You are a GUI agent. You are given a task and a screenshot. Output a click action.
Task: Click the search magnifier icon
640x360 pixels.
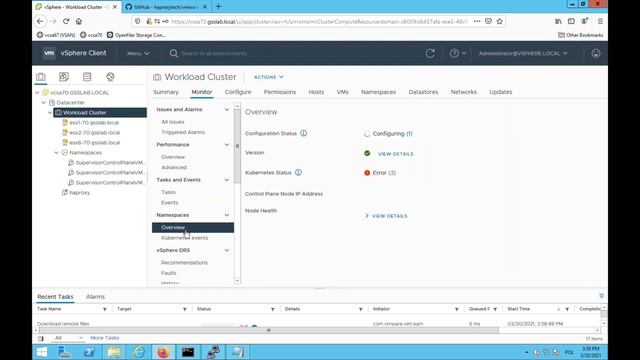(173, 53)
